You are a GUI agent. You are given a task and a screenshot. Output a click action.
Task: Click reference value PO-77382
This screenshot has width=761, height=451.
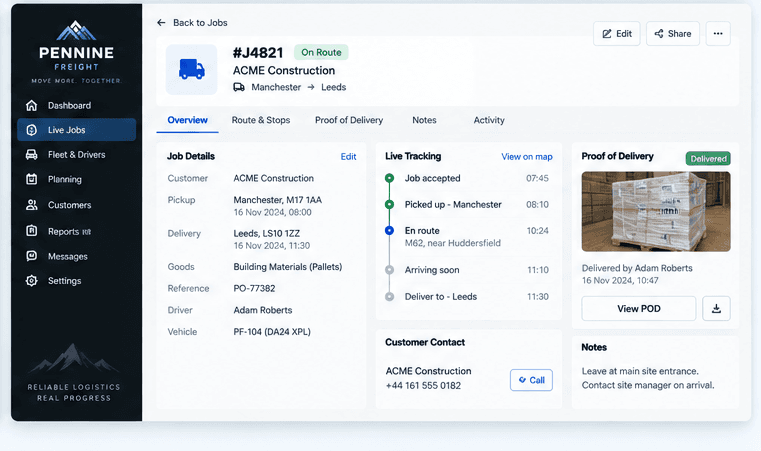pos(254,288)
